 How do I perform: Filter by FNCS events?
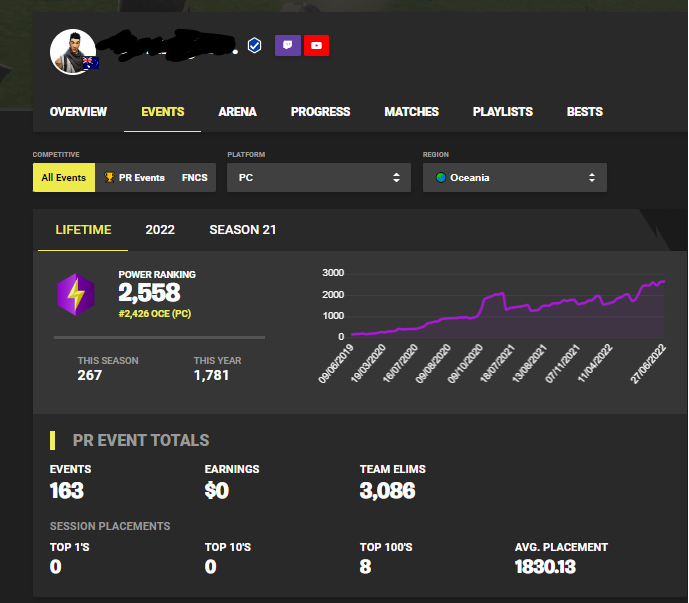[x=195, y=178]
